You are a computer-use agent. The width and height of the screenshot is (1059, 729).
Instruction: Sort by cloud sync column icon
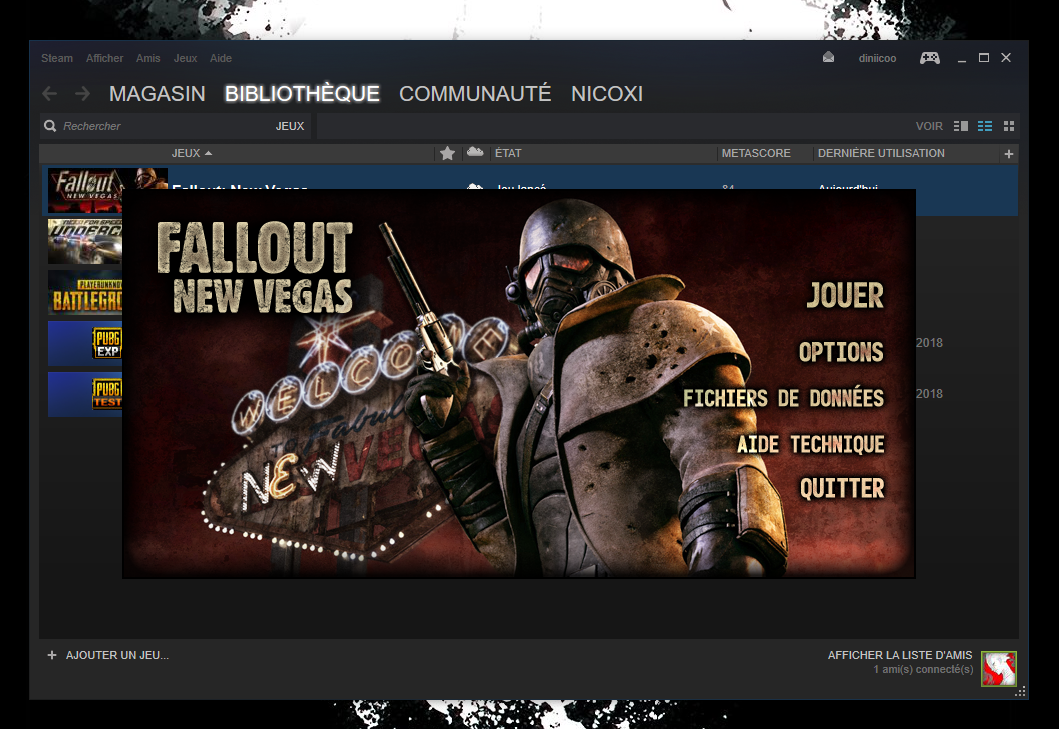coord(475,153)
